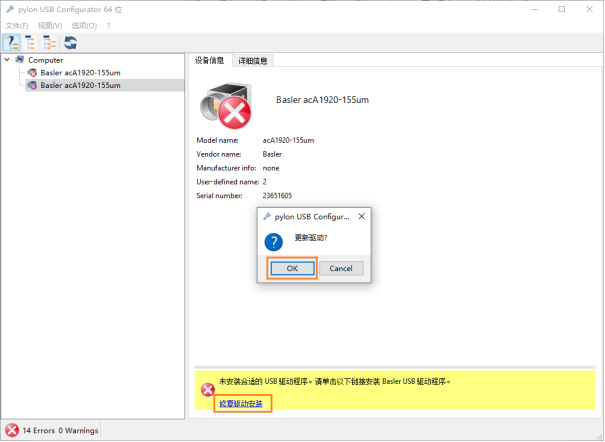
Task: Open the 视图(V) menu
Action: click(x=50, y=25)
